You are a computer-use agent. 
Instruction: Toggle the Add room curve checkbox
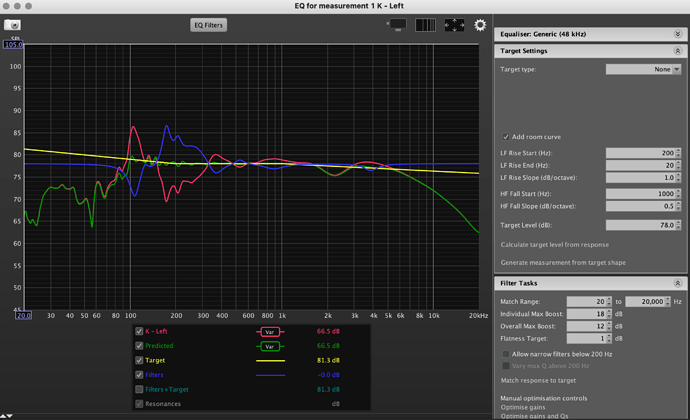point(506,137)
